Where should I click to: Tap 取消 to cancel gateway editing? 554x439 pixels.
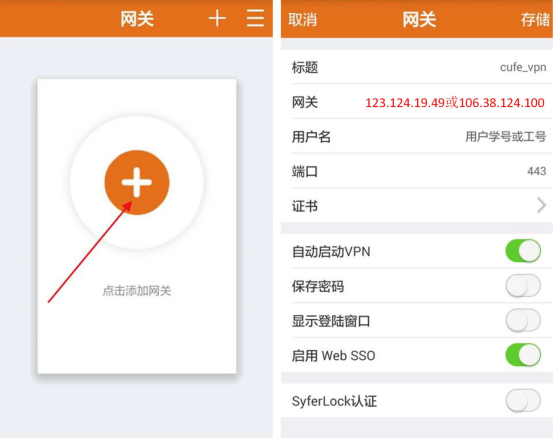302,19
